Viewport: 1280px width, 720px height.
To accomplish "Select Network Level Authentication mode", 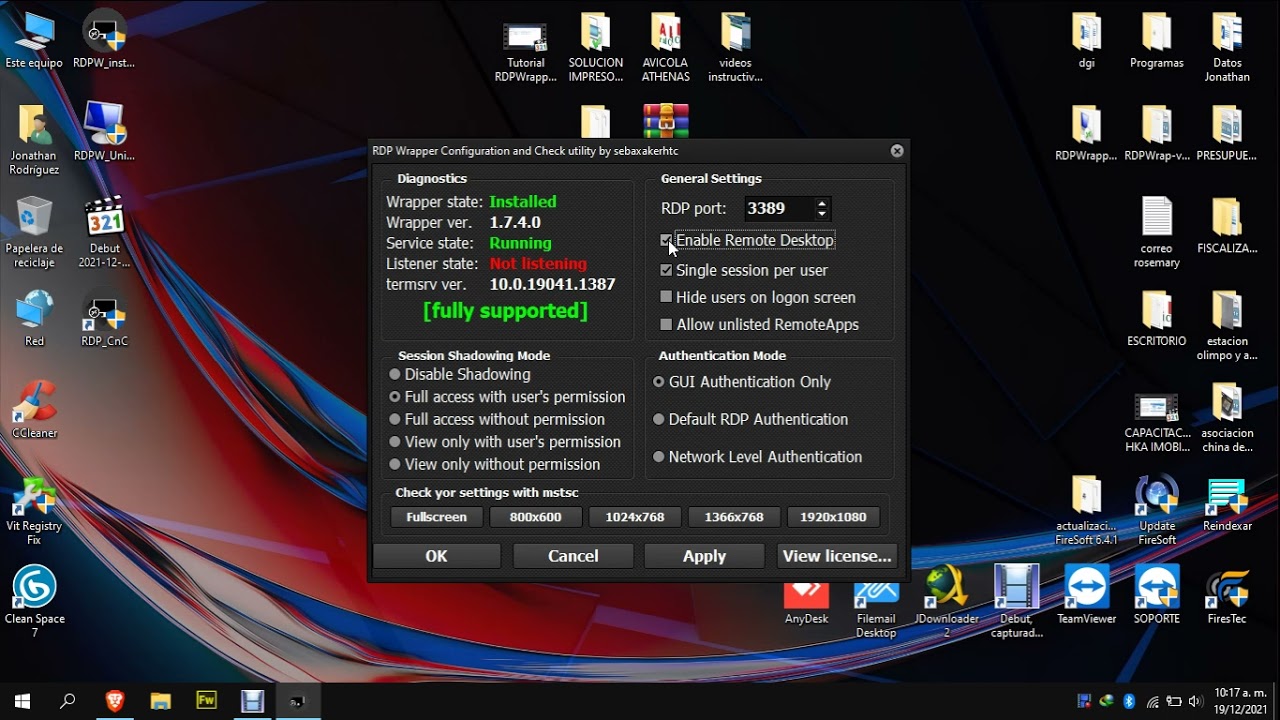I will coord(658,457).
